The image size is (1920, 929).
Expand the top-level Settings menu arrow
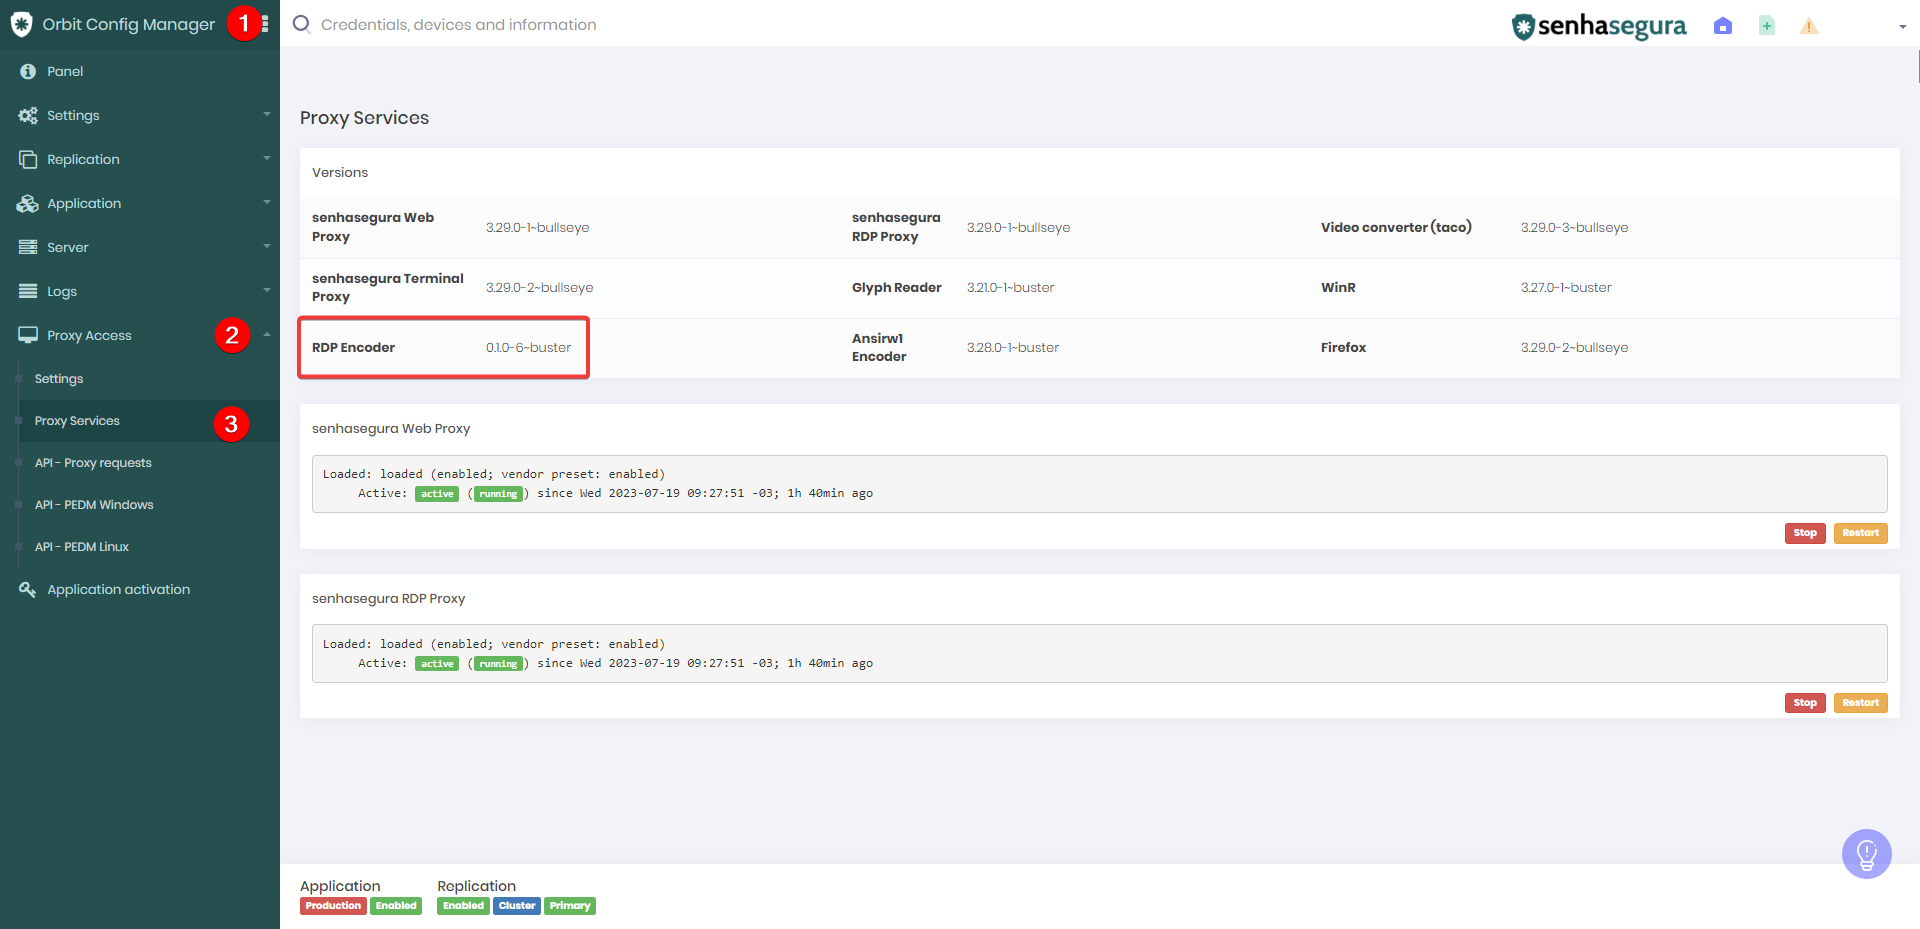click(x=267, y=115)
